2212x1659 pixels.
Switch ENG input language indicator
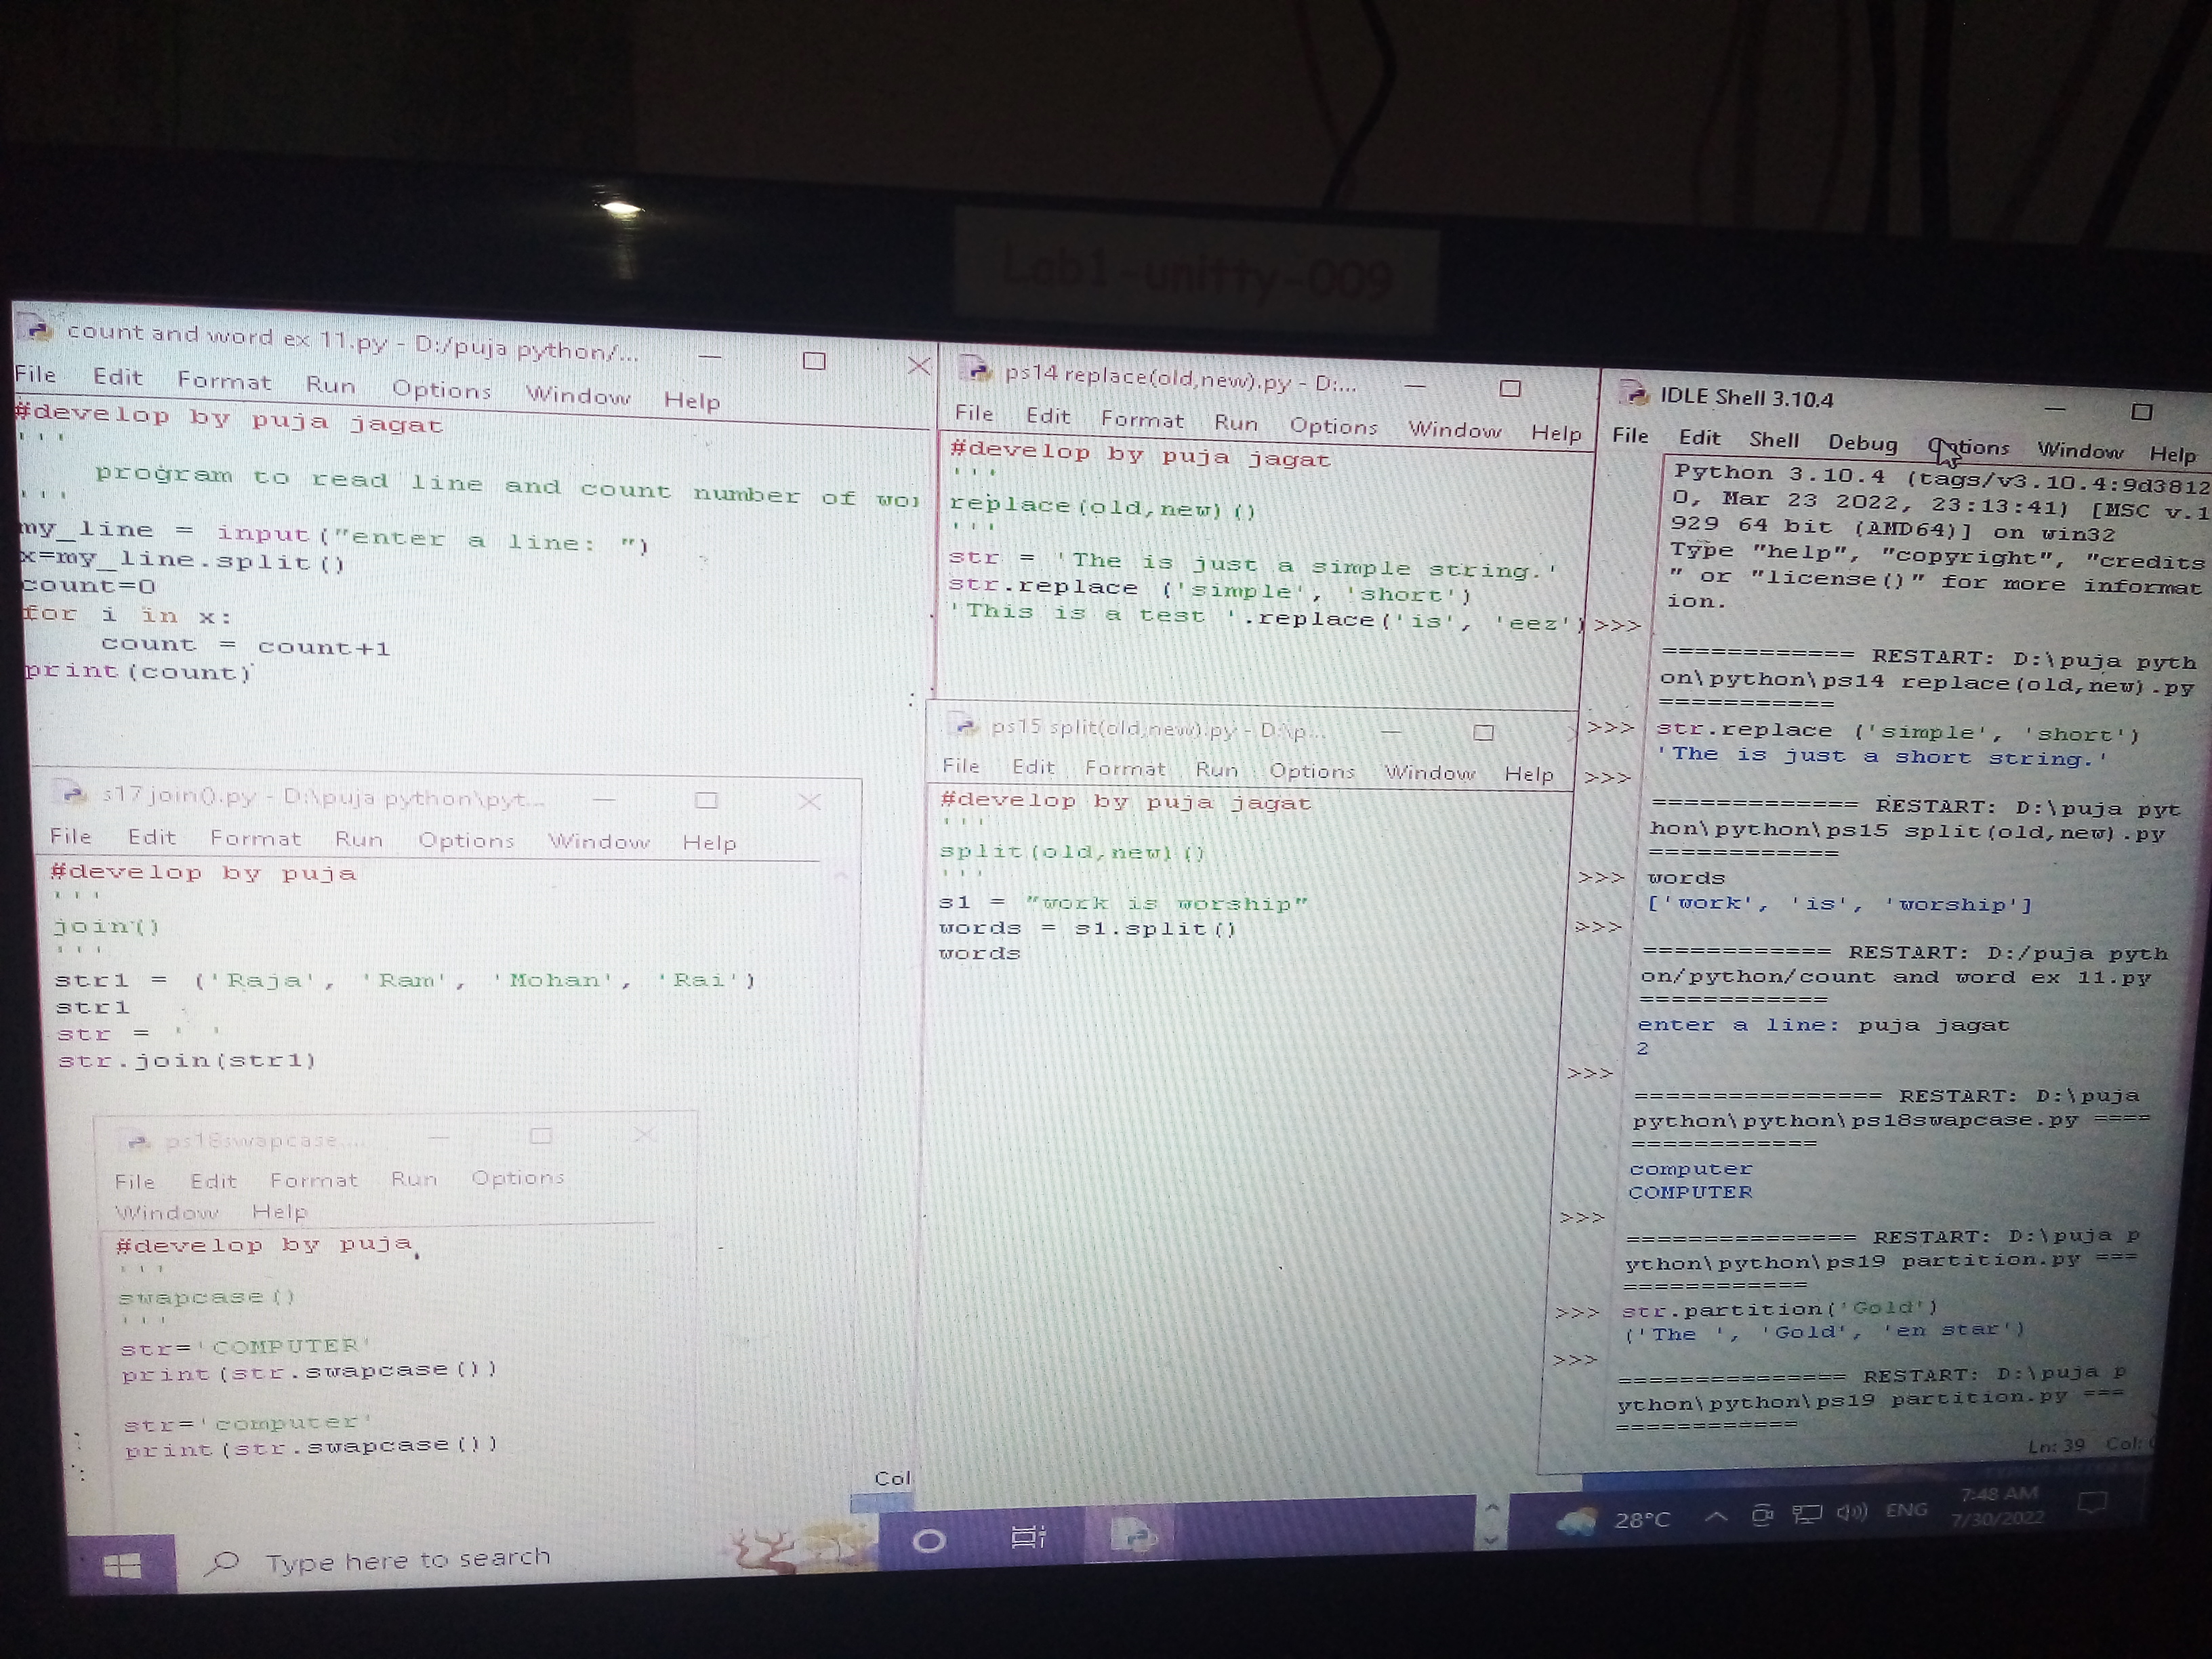pos(1906,1509)
